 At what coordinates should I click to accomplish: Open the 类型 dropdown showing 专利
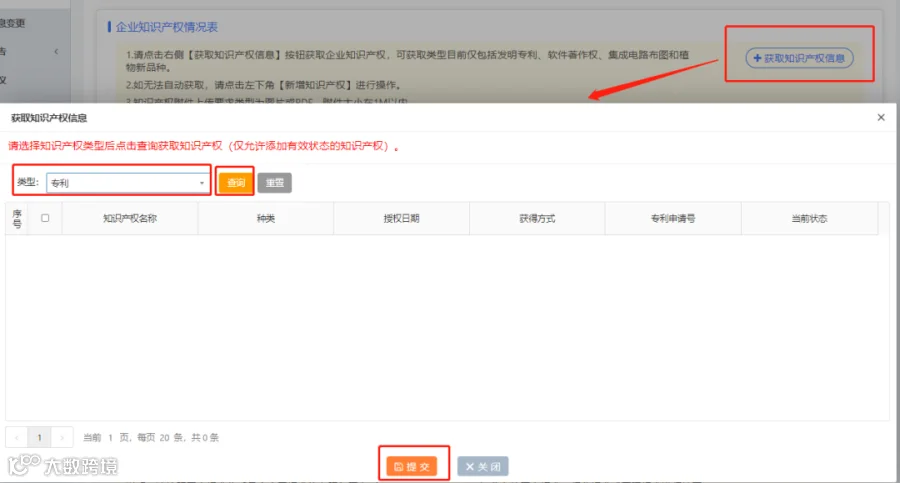127,183
